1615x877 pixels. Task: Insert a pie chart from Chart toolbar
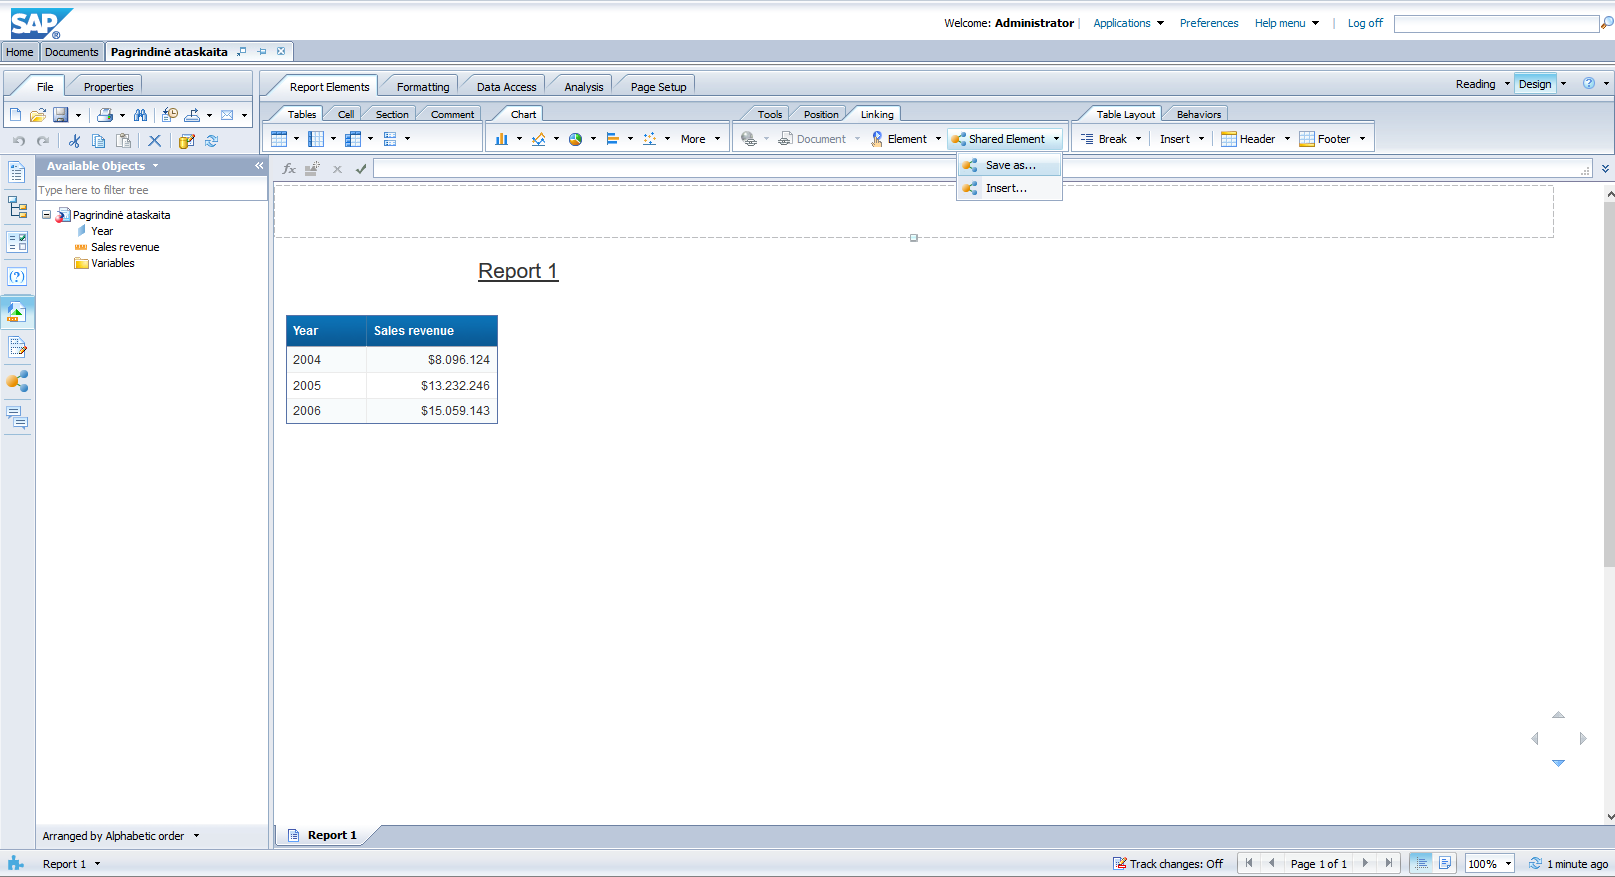point(576,139)
